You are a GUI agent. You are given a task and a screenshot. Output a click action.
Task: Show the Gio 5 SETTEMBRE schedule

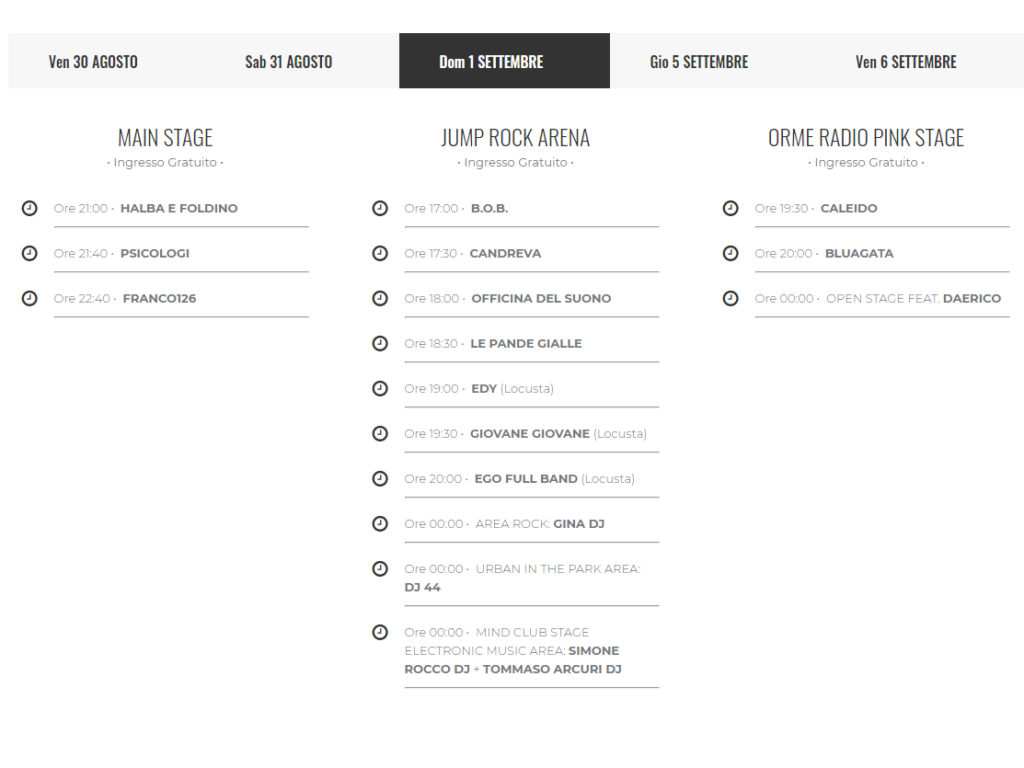point(698,62)
